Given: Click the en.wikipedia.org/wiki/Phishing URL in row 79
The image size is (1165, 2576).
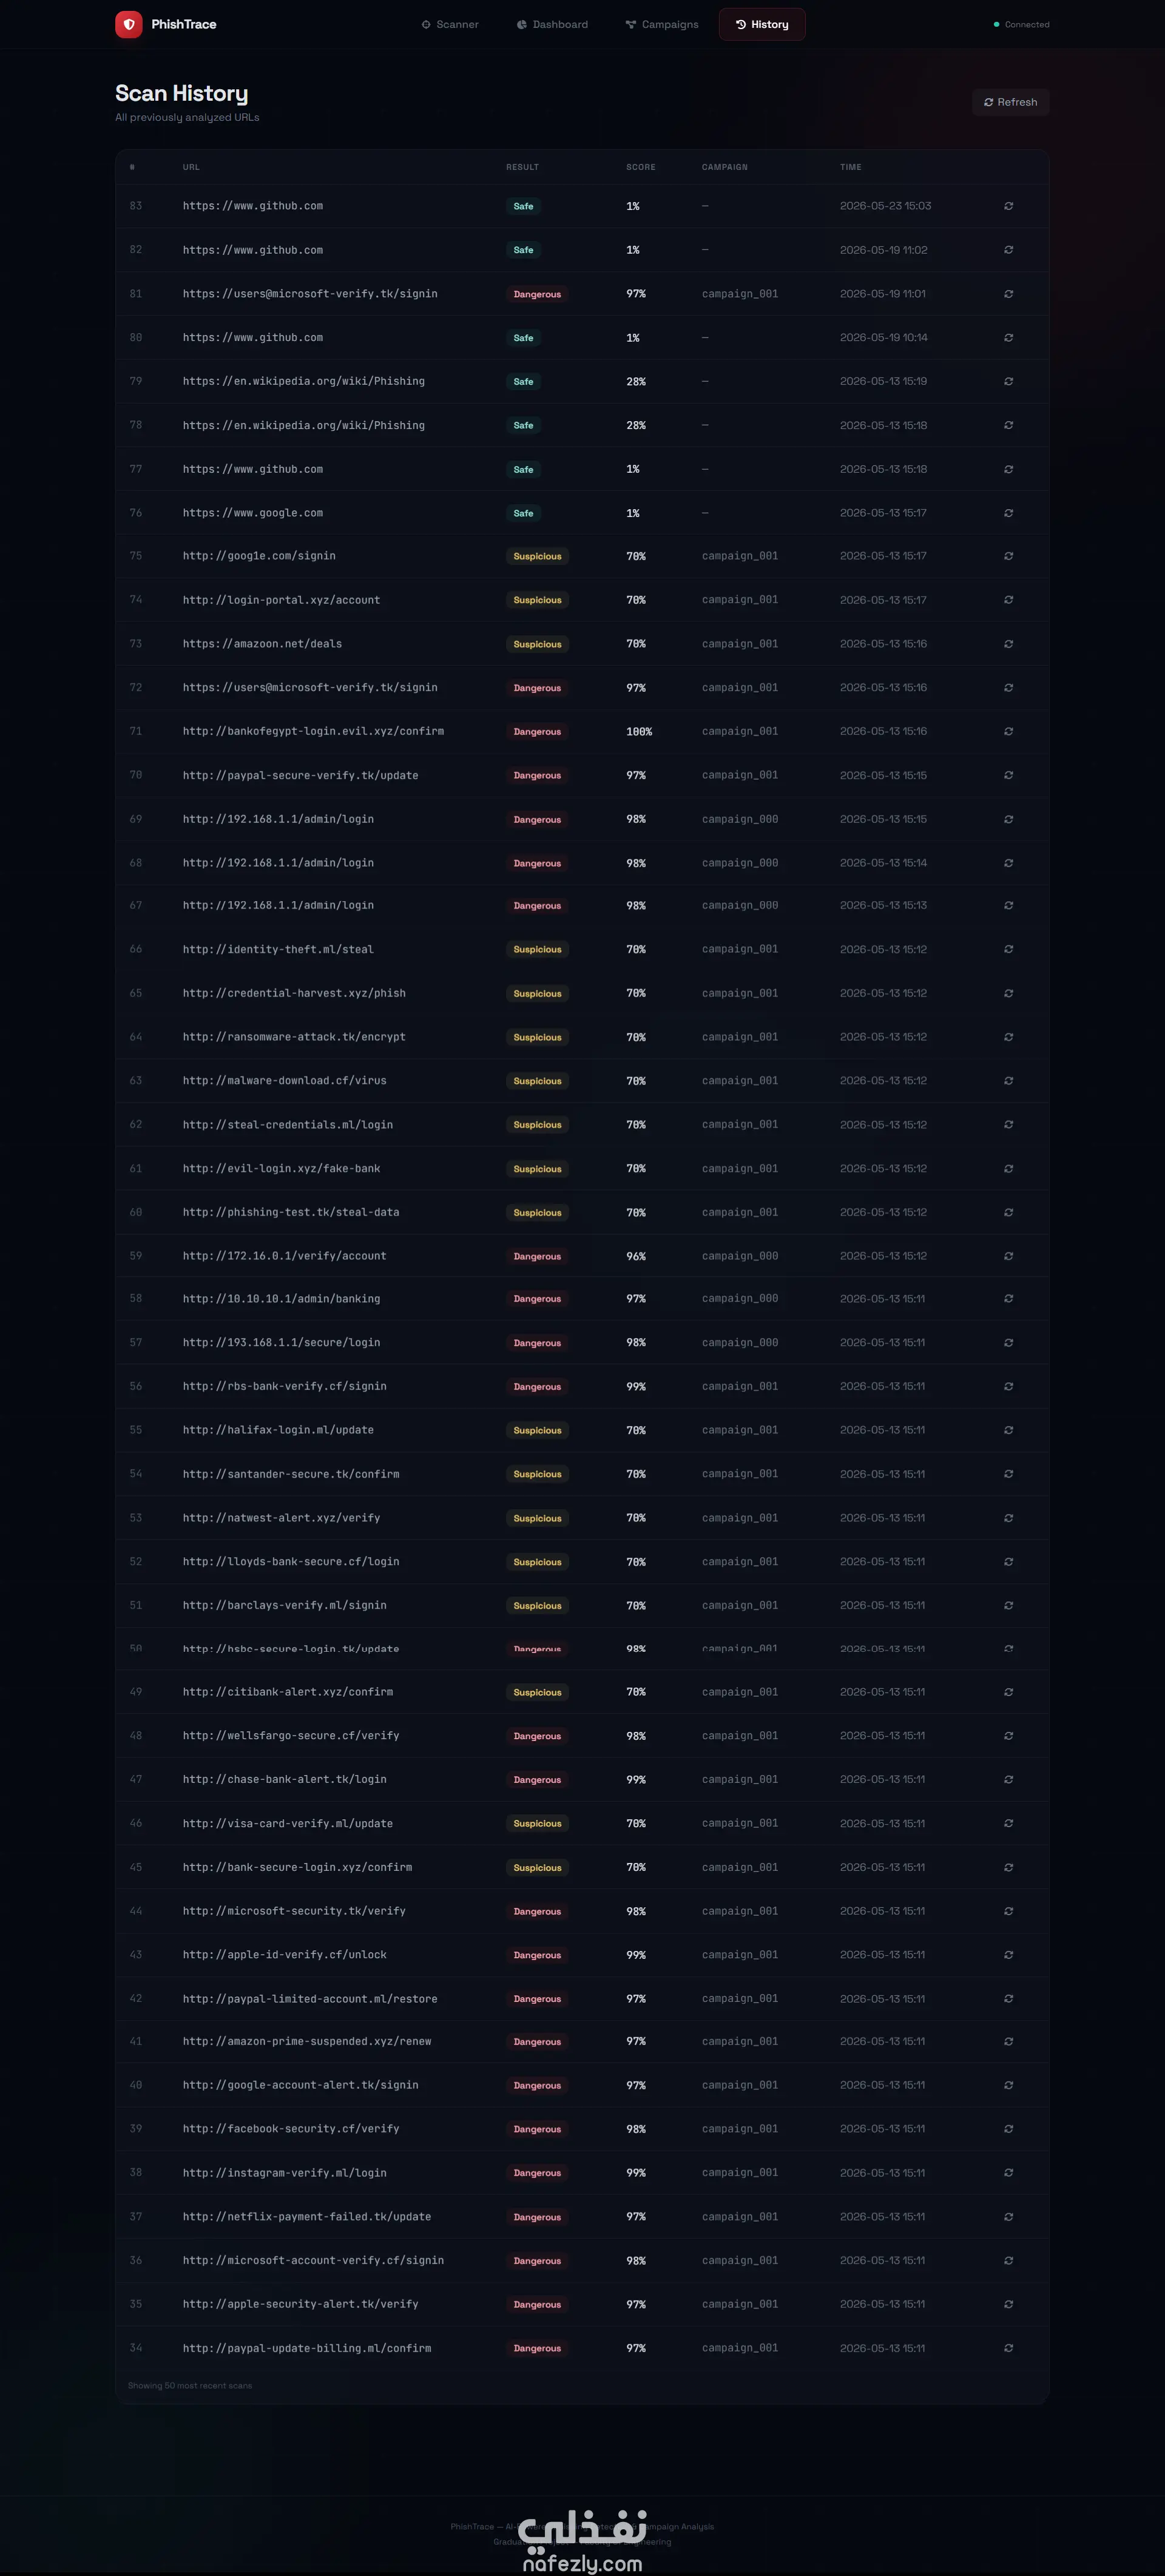Looking at the screenshot, I should 304,381.
